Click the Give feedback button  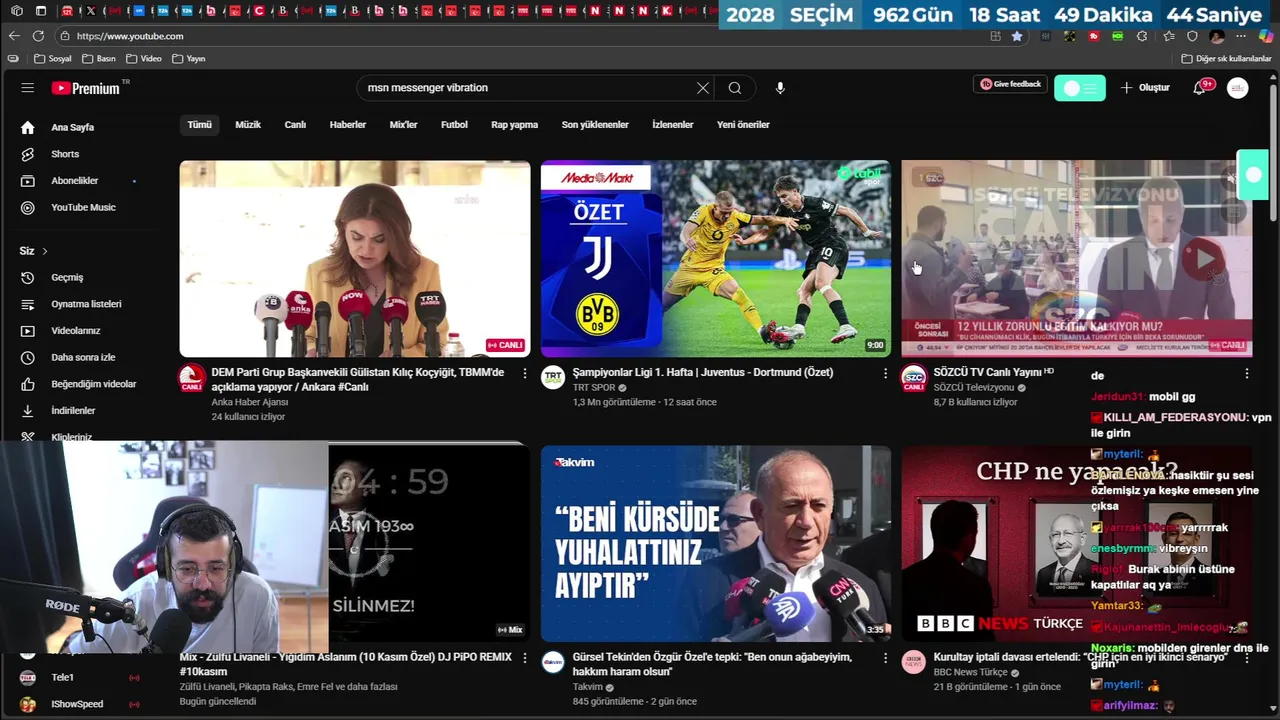click(x=1010, y=84)
